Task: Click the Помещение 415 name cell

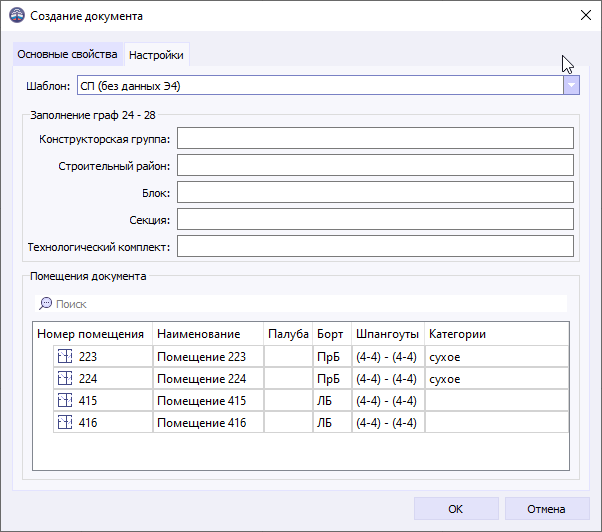Action: pos(208,401)
